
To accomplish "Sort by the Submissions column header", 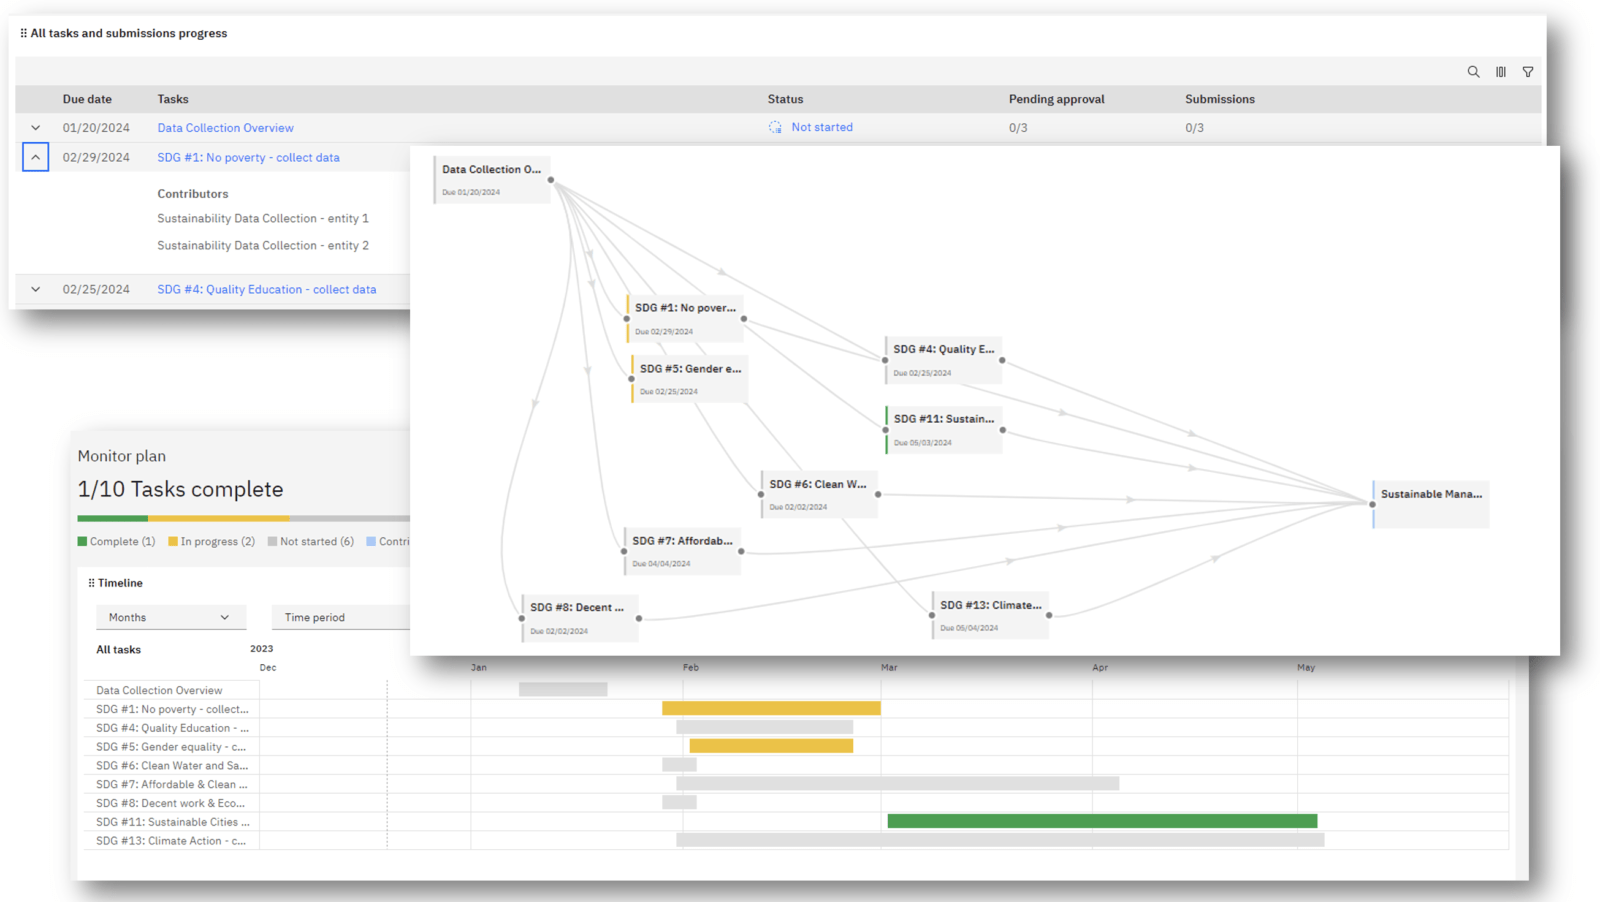I will pyautogui.click(x=1220, y=99).
